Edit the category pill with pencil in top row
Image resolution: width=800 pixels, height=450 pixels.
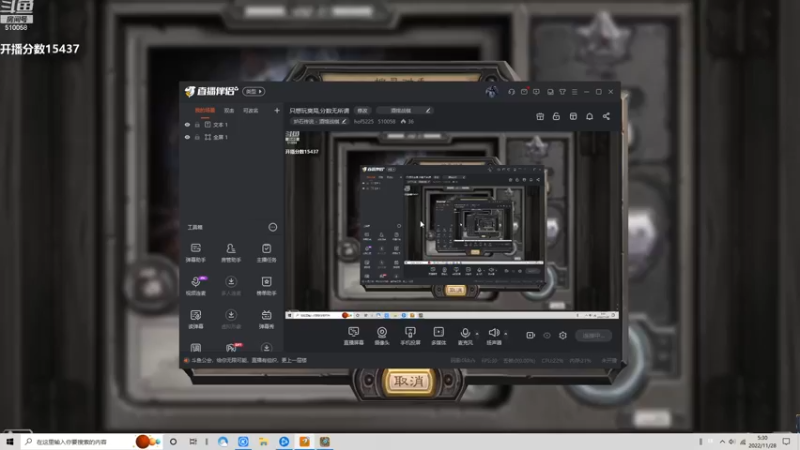(405, 110)
